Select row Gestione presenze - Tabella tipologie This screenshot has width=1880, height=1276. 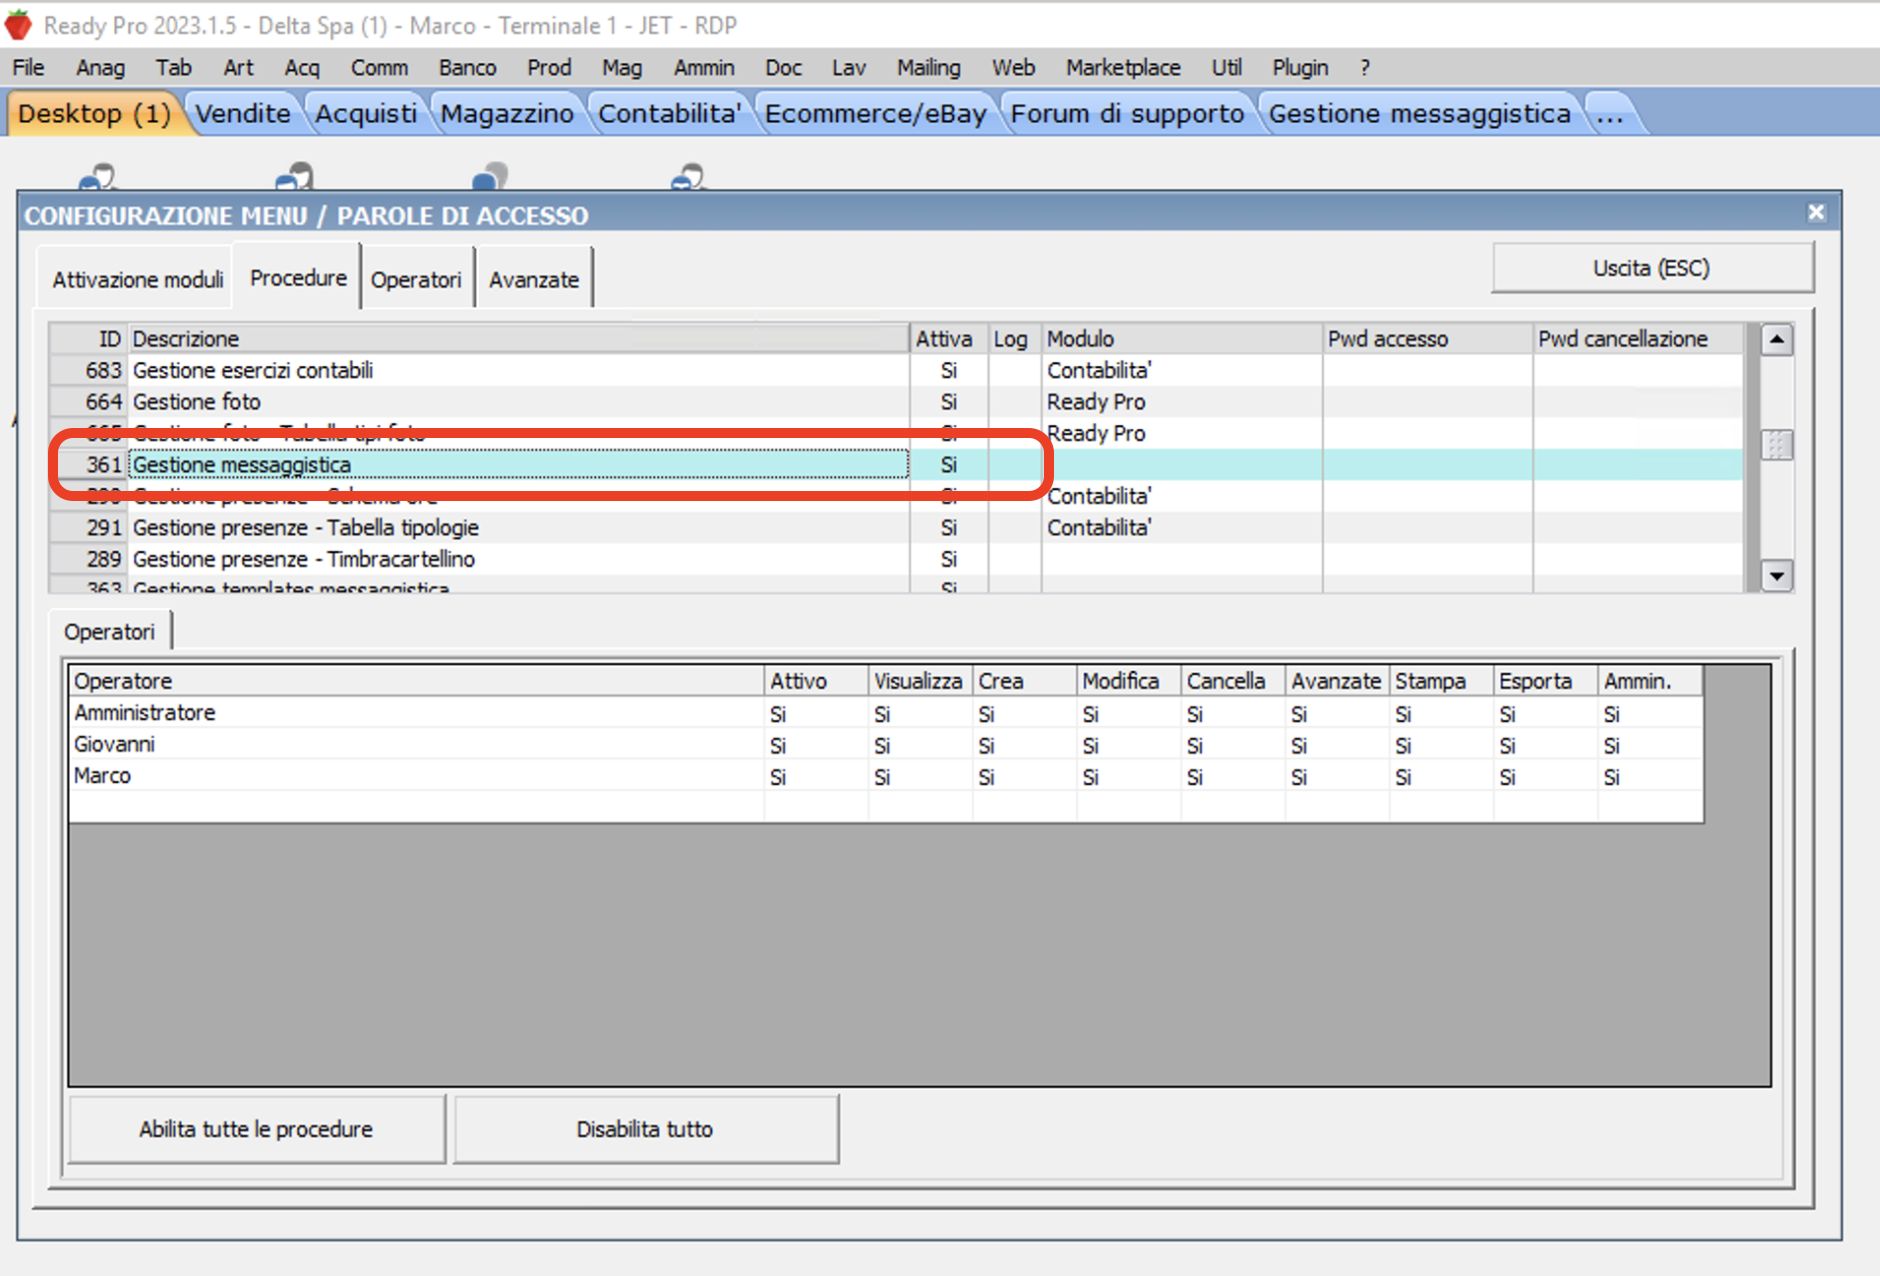pyautogui.click(x=896, y=528)
